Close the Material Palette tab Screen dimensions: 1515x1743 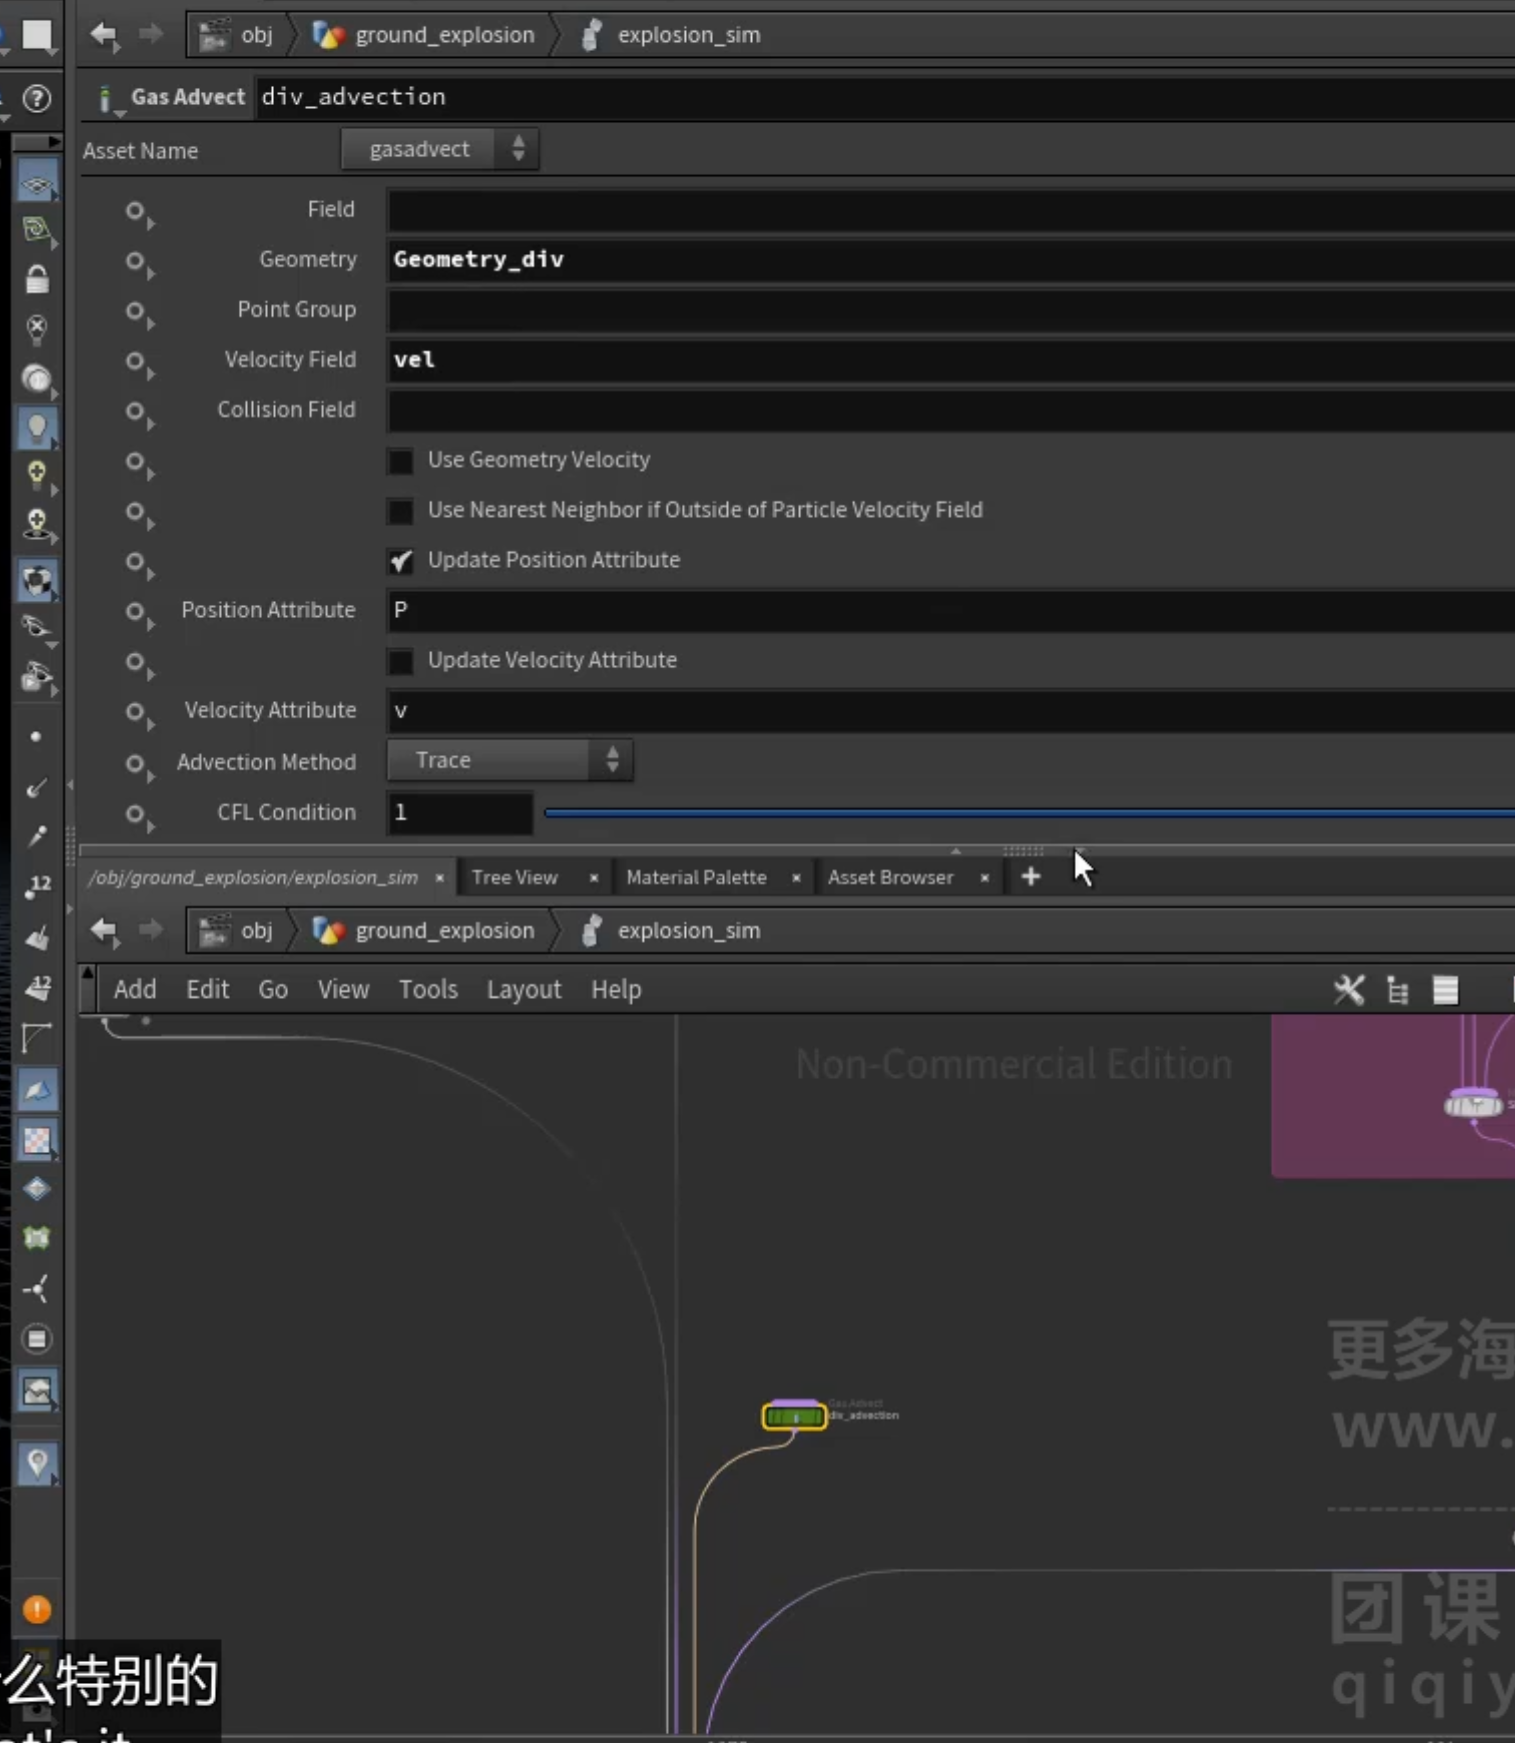[796, 878]
